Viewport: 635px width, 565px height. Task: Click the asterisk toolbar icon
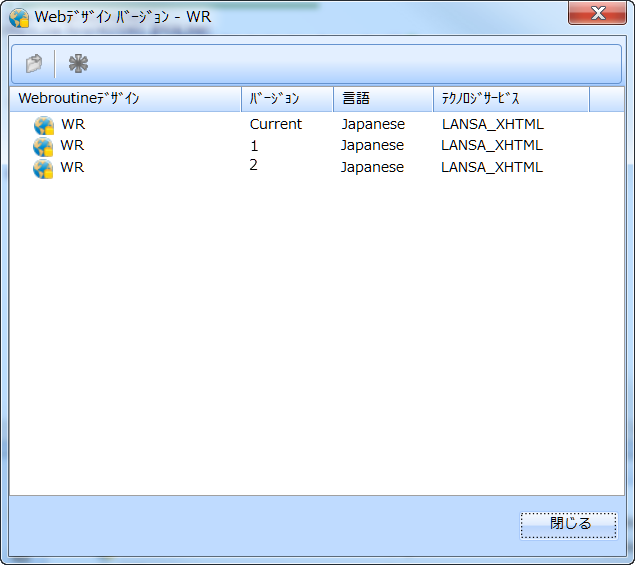click(78, 64)
